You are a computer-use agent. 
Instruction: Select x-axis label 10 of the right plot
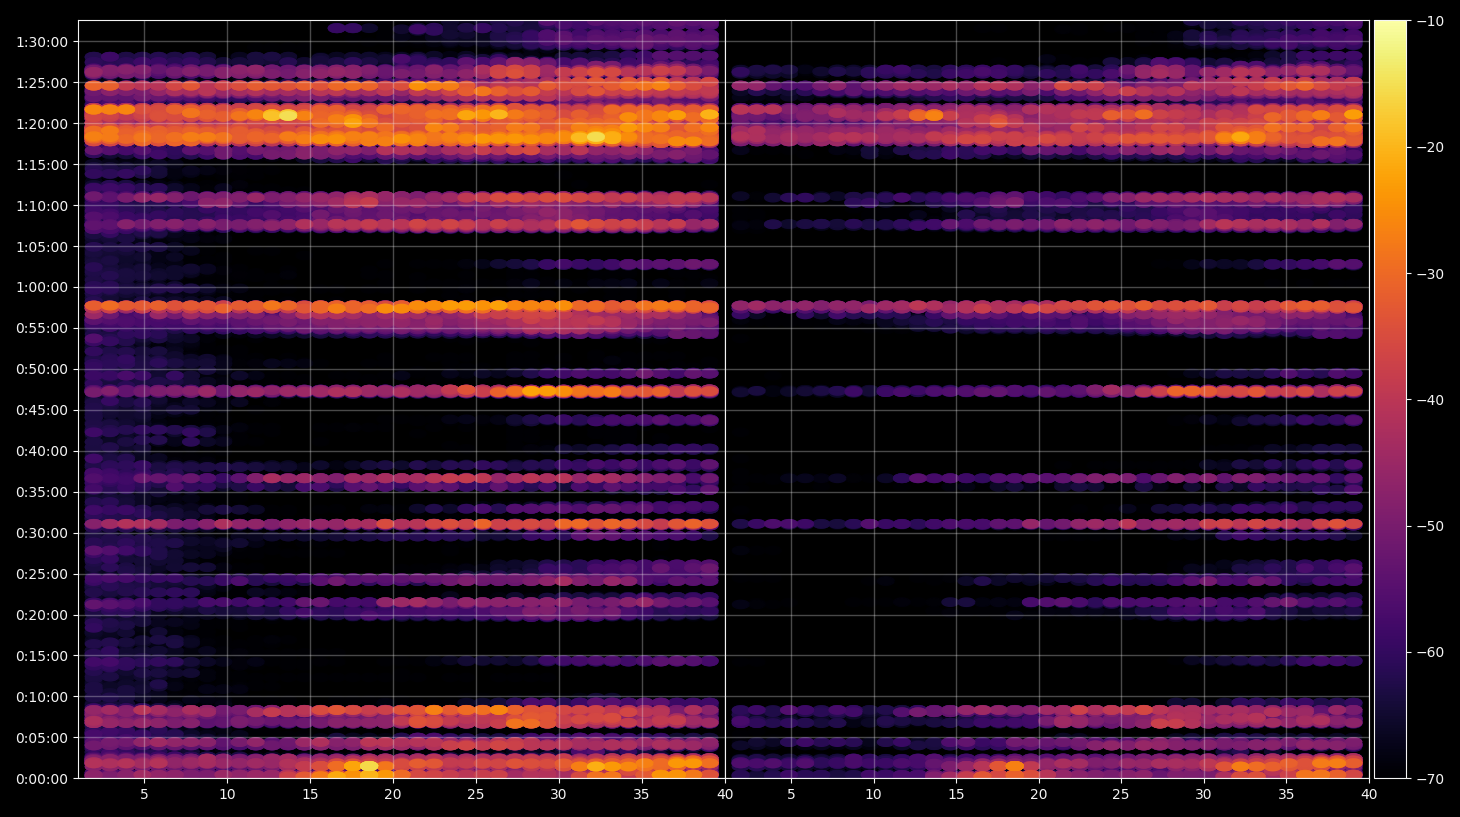(x=873, y=795)
